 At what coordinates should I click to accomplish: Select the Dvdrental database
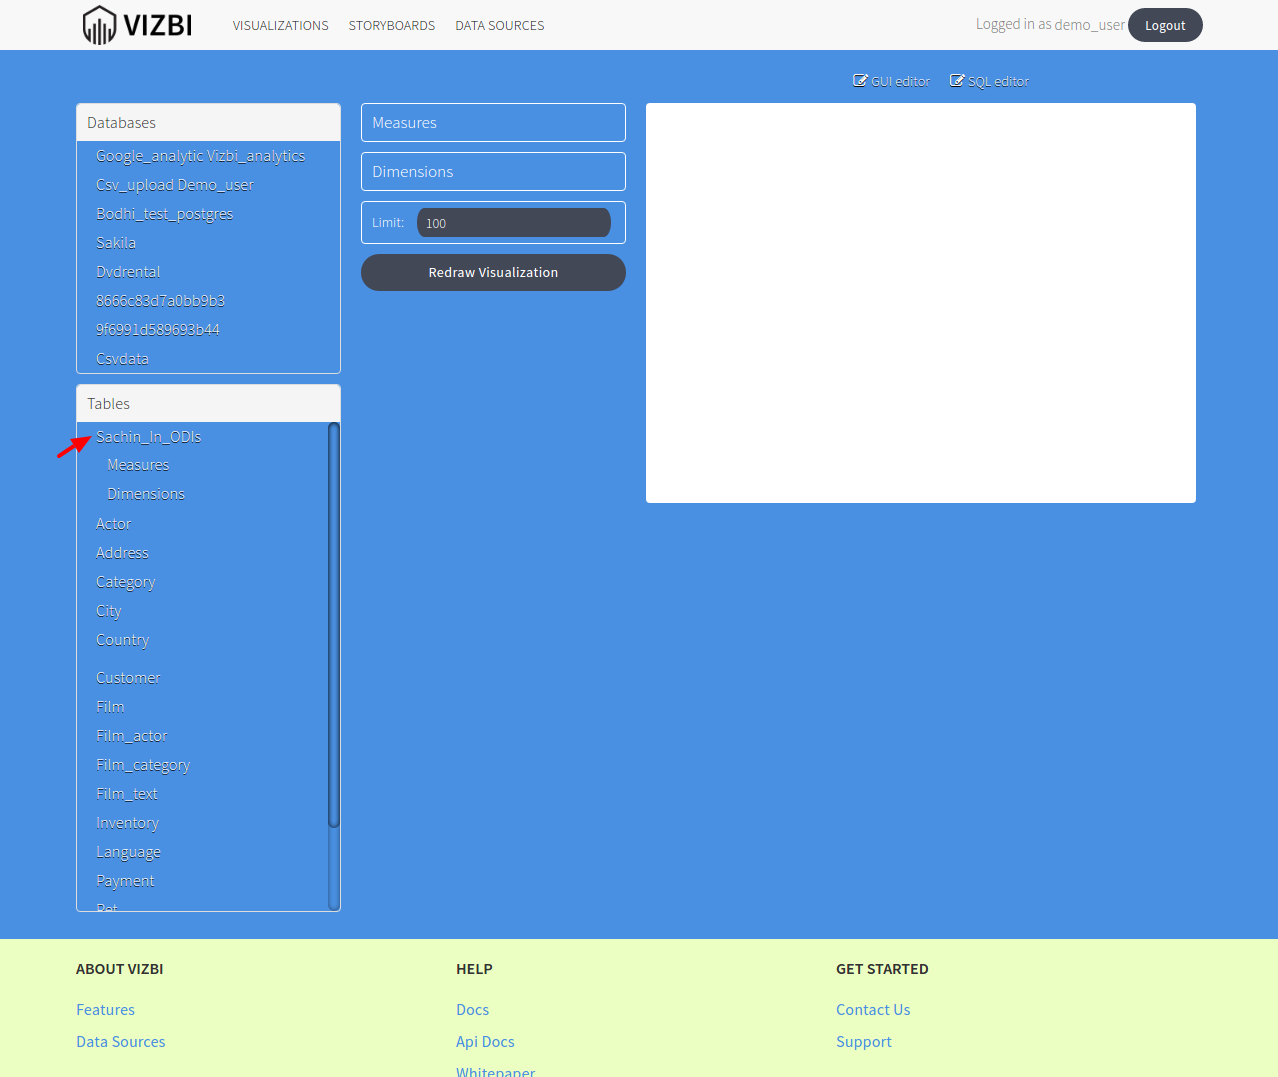click(128, 271)
